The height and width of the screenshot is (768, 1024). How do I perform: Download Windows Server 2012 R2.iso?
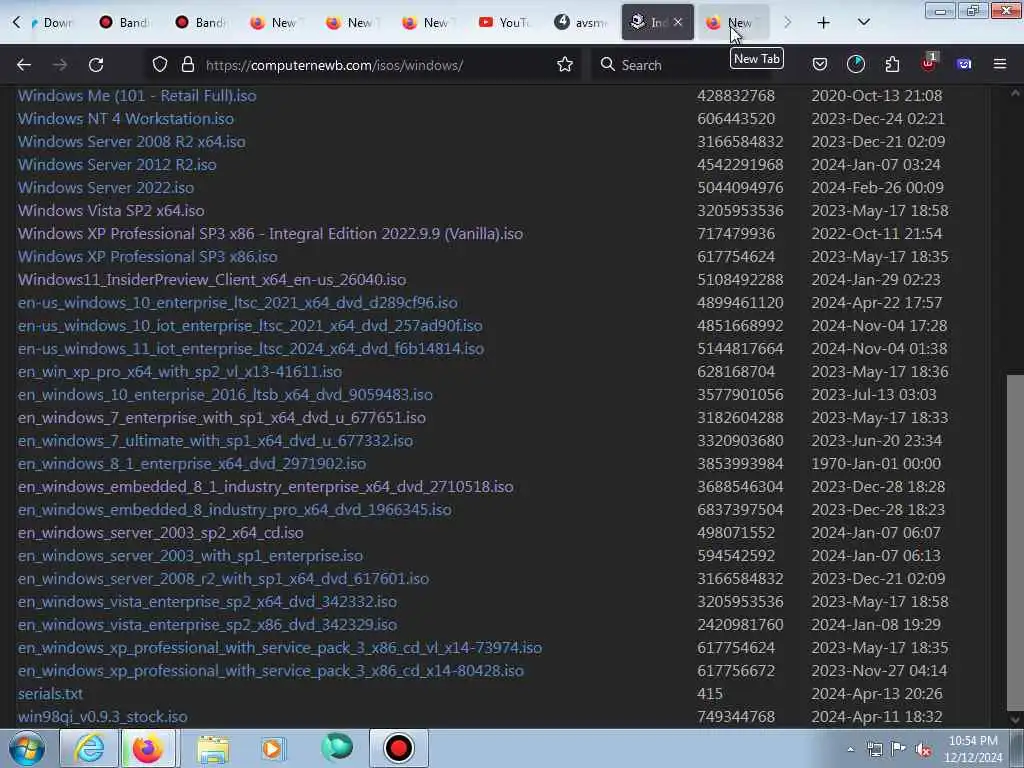click(117, 165)
